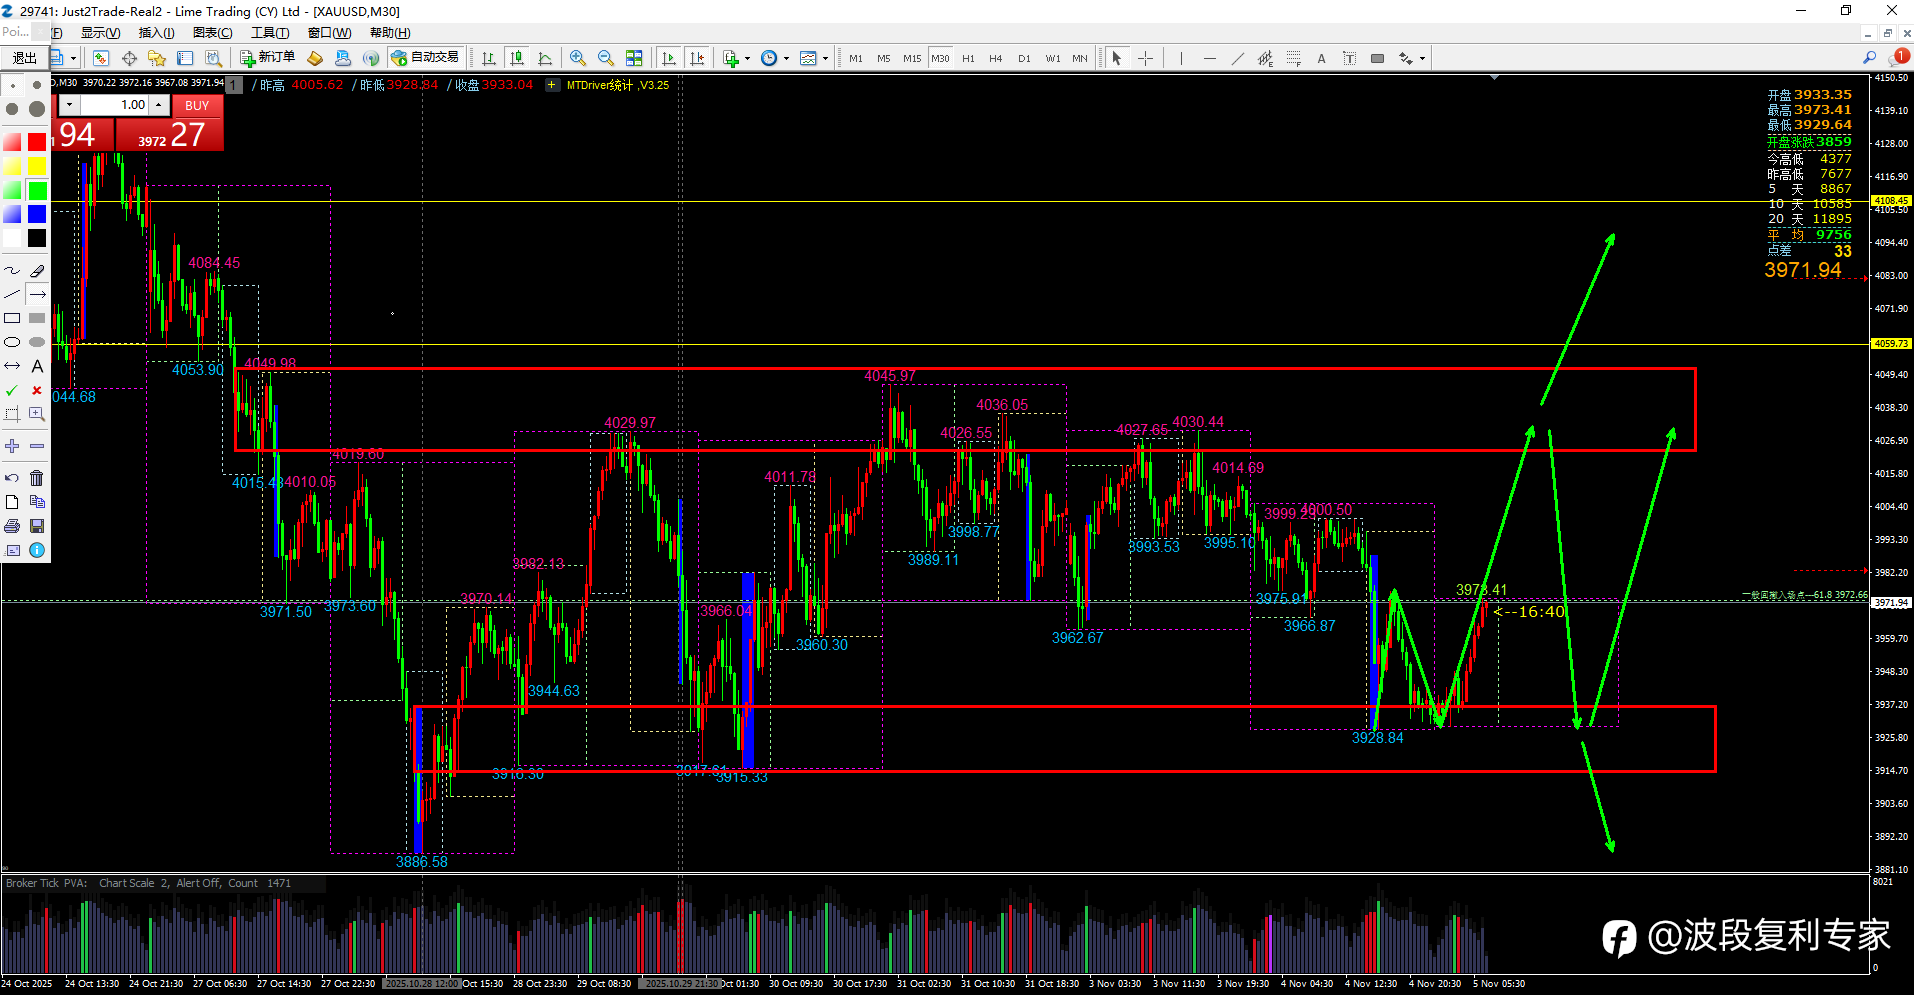
Task: Open the 显示(V) menu
Action: pyautogui.click(x=100, y=33)
